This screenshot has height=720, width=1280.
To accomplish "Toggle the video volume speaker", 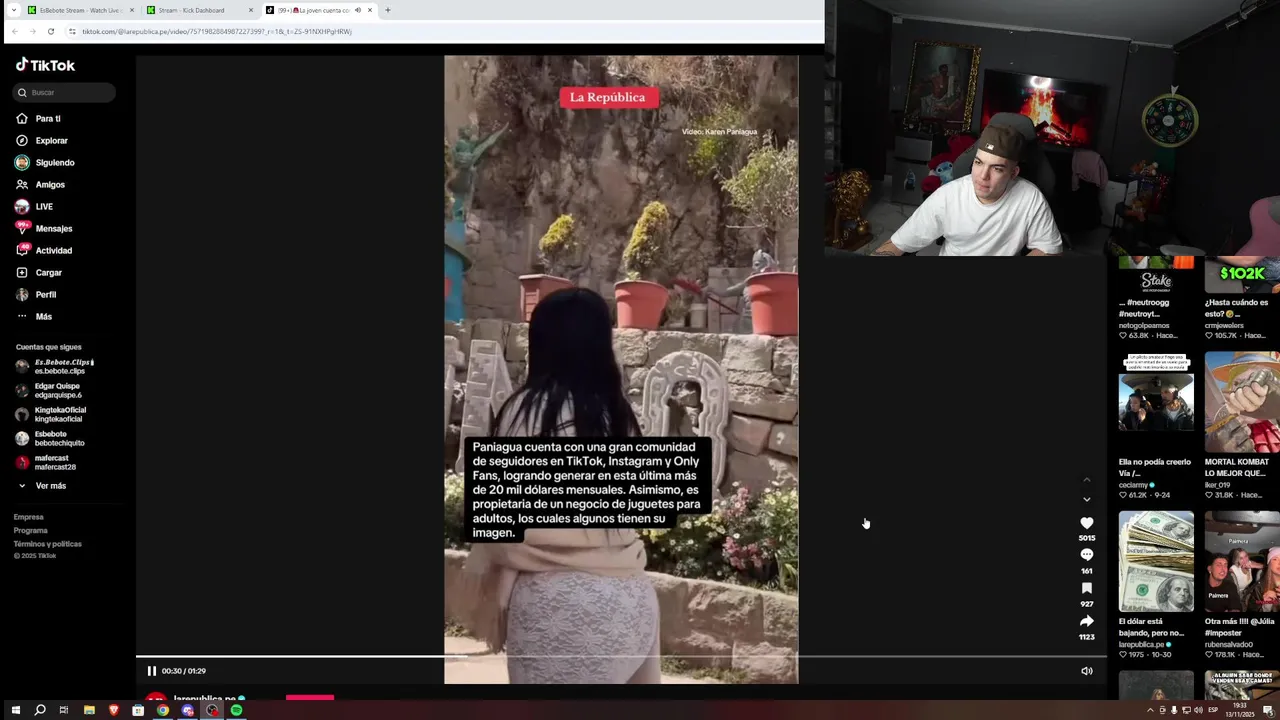I will [x=1087, y=671].
